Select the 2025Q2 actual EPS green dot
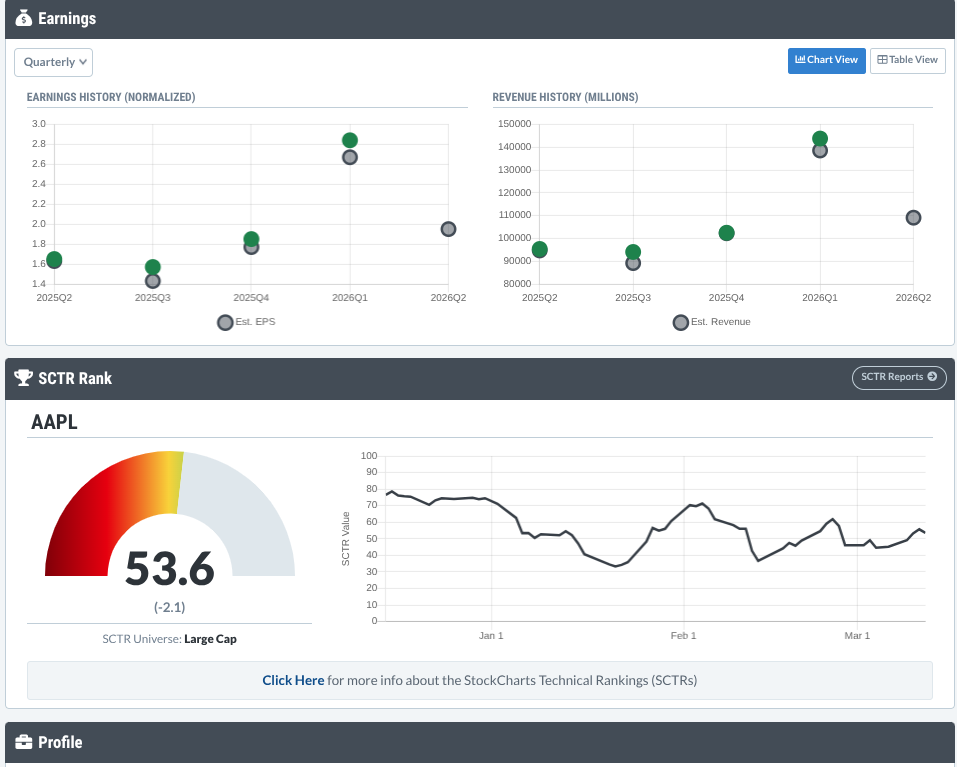This screenshot has width=957, height=767. point(54,259)
